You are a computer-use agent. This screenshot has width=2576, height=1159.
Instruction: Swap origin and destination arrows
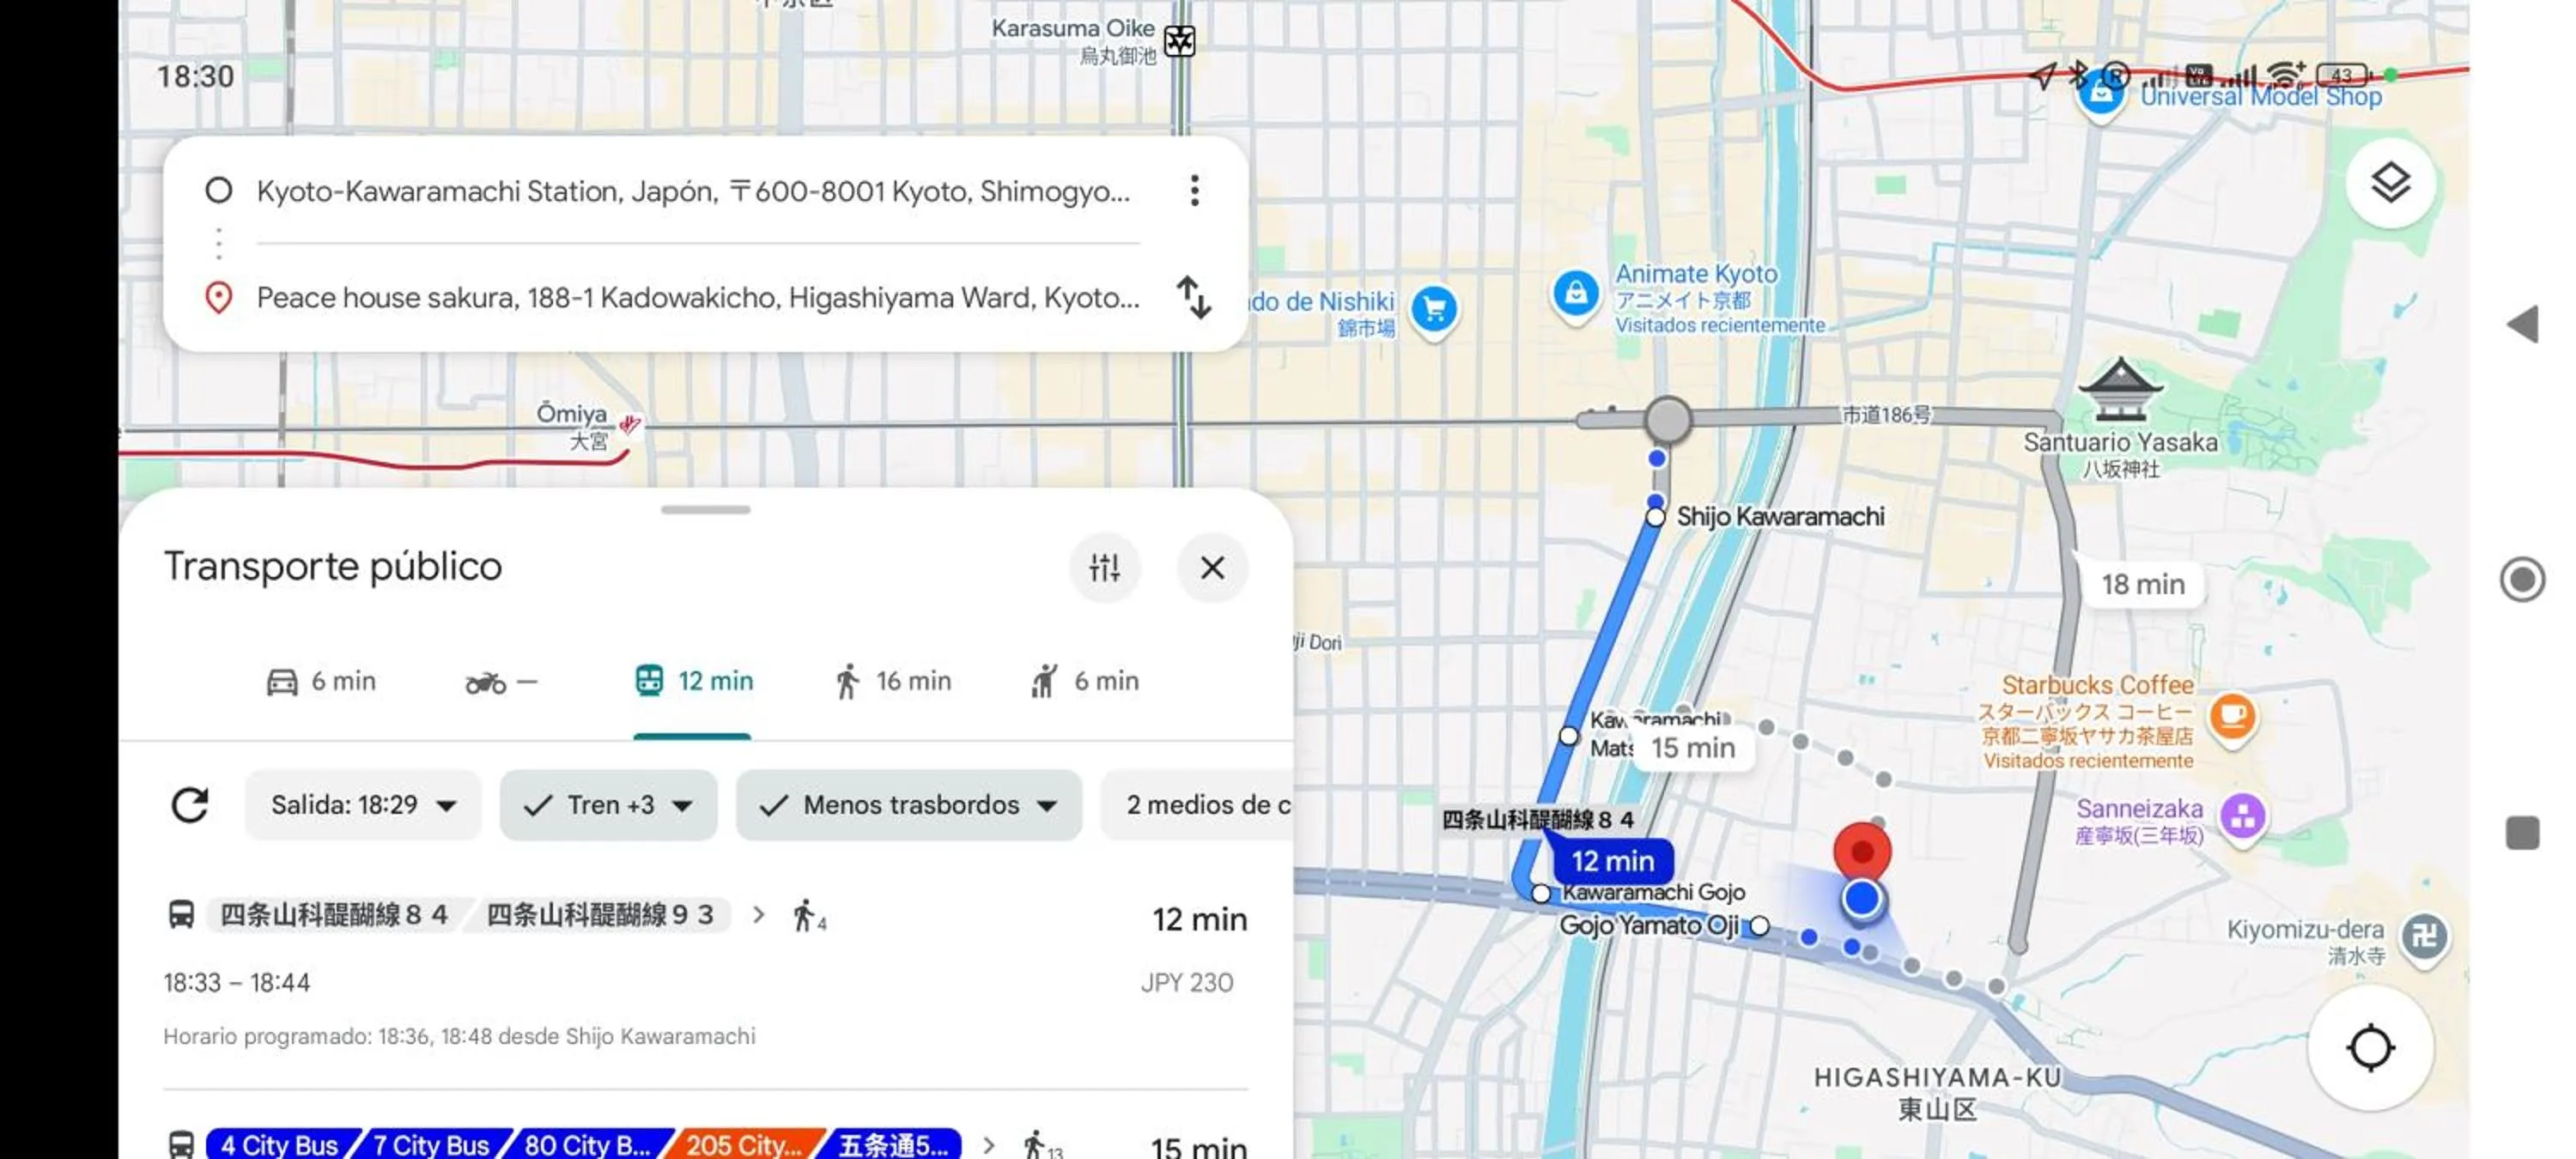1193,297
